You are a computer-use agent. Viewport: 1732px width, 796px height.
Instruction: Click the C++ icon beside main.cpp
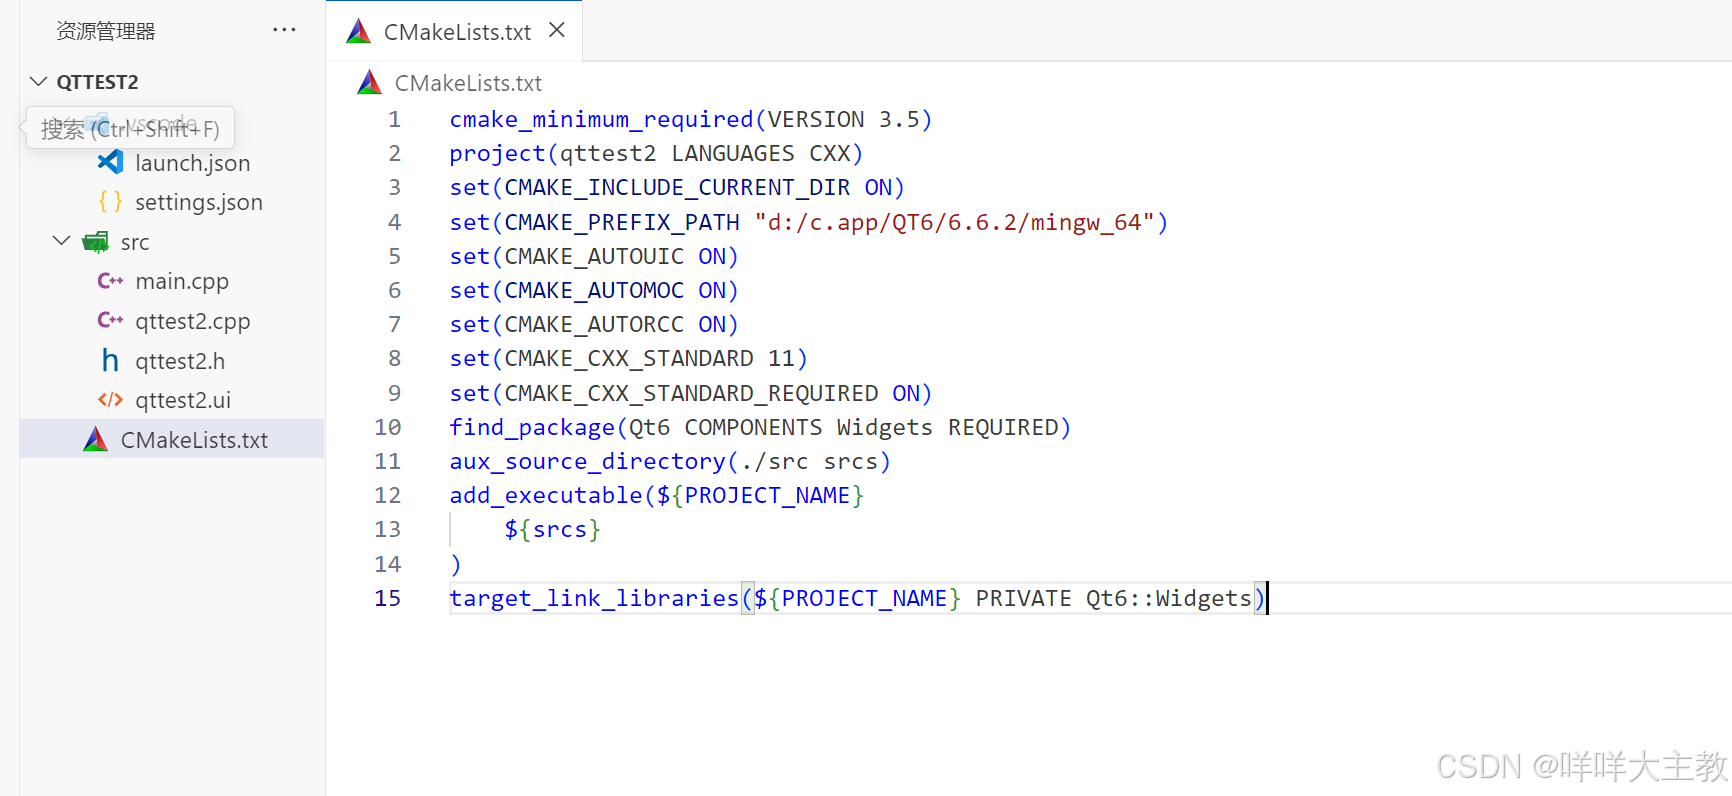[110, 281]
